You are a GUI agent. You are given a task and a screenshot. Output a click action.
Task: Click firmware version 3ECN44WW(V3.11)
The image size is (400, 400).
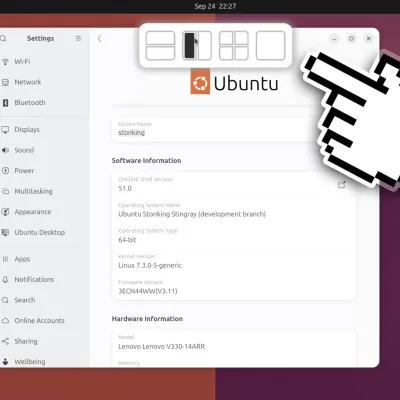coord(148,291)
